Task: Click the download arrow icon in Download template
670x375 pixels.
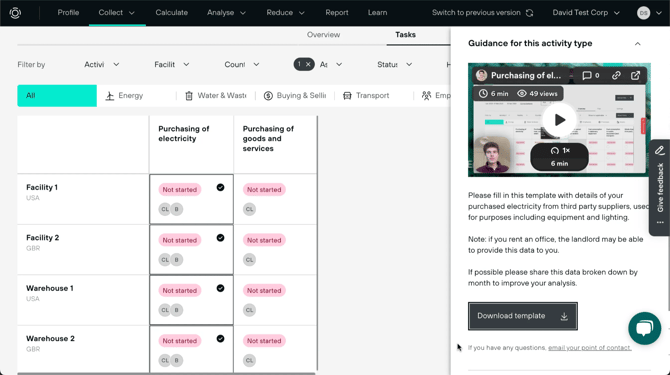Action: click(x=564, y=316)
